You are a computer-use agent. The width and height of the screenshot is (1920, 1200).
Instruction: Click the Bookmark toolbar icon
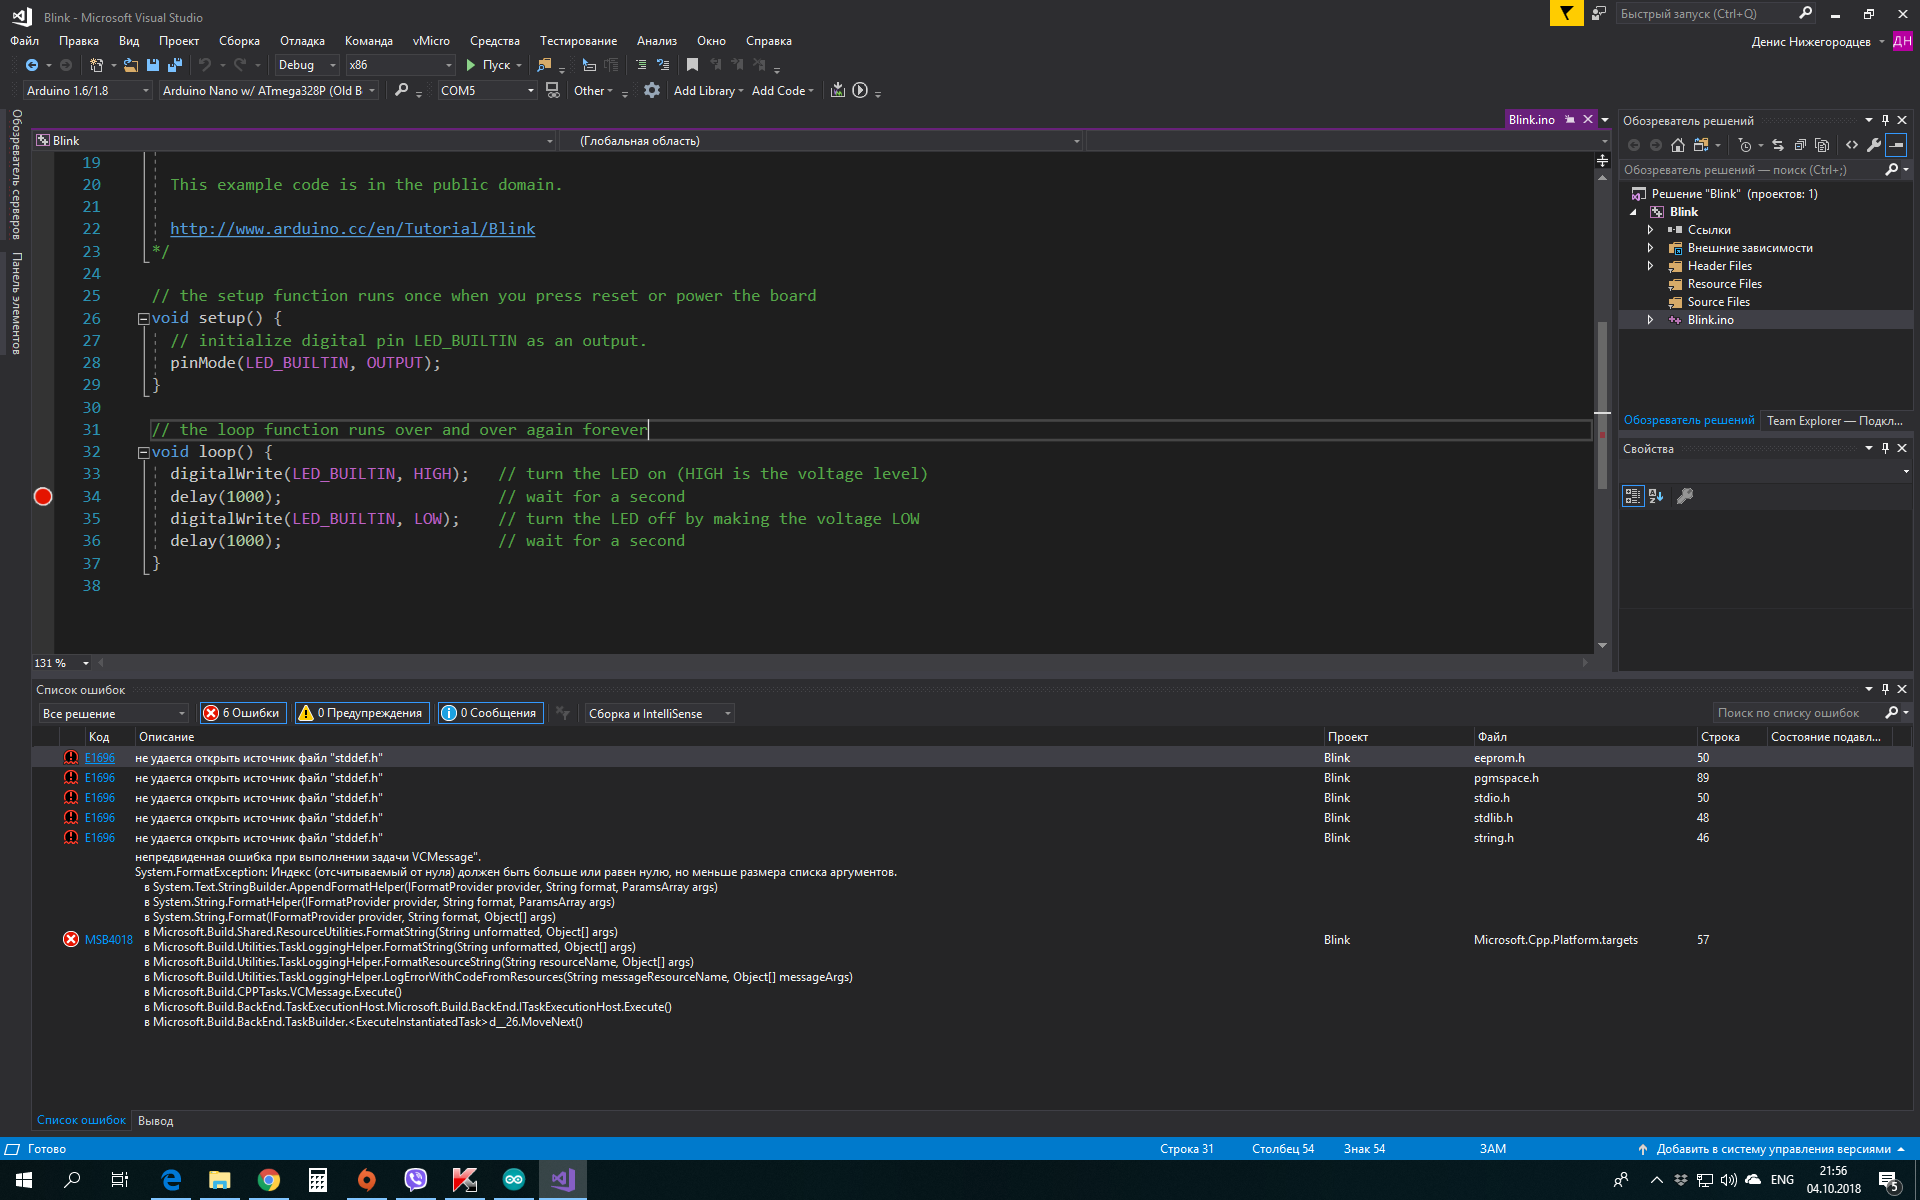[692, 65]
